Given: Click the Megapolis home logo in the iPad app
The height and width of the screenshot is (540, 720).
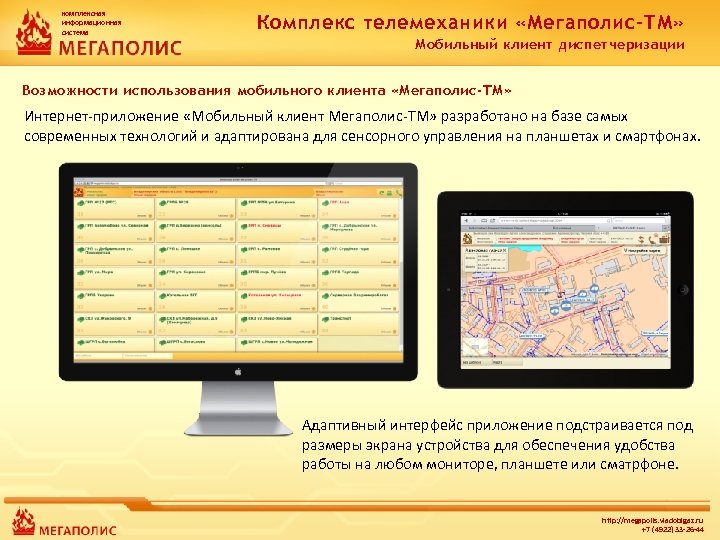Looking at the screenshot, I should pos(467,239).
